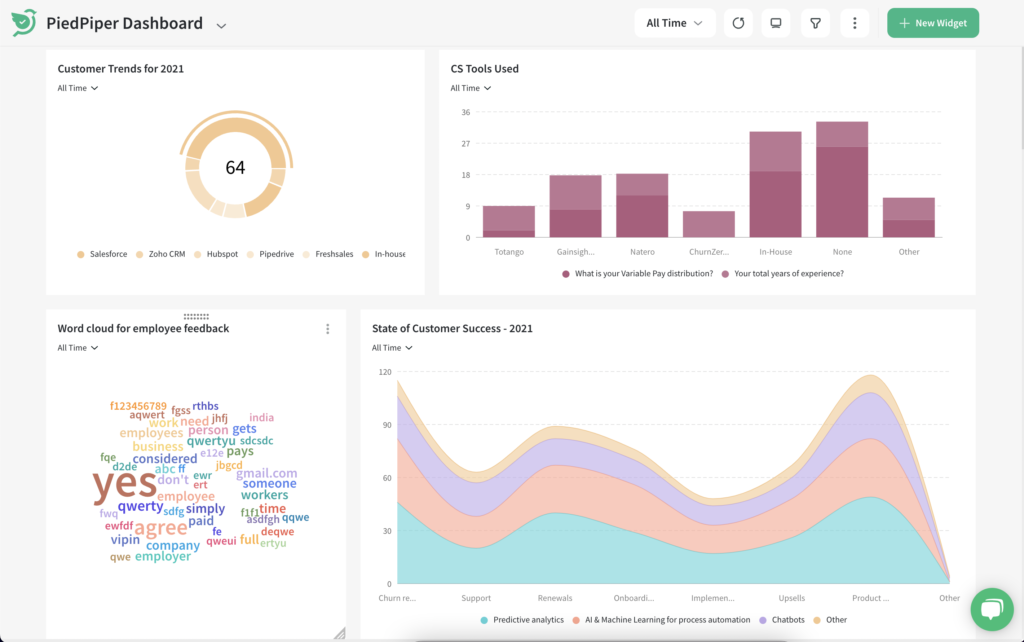
Task: Open the presentation display mode icon
Action: [x=774, y=23]
